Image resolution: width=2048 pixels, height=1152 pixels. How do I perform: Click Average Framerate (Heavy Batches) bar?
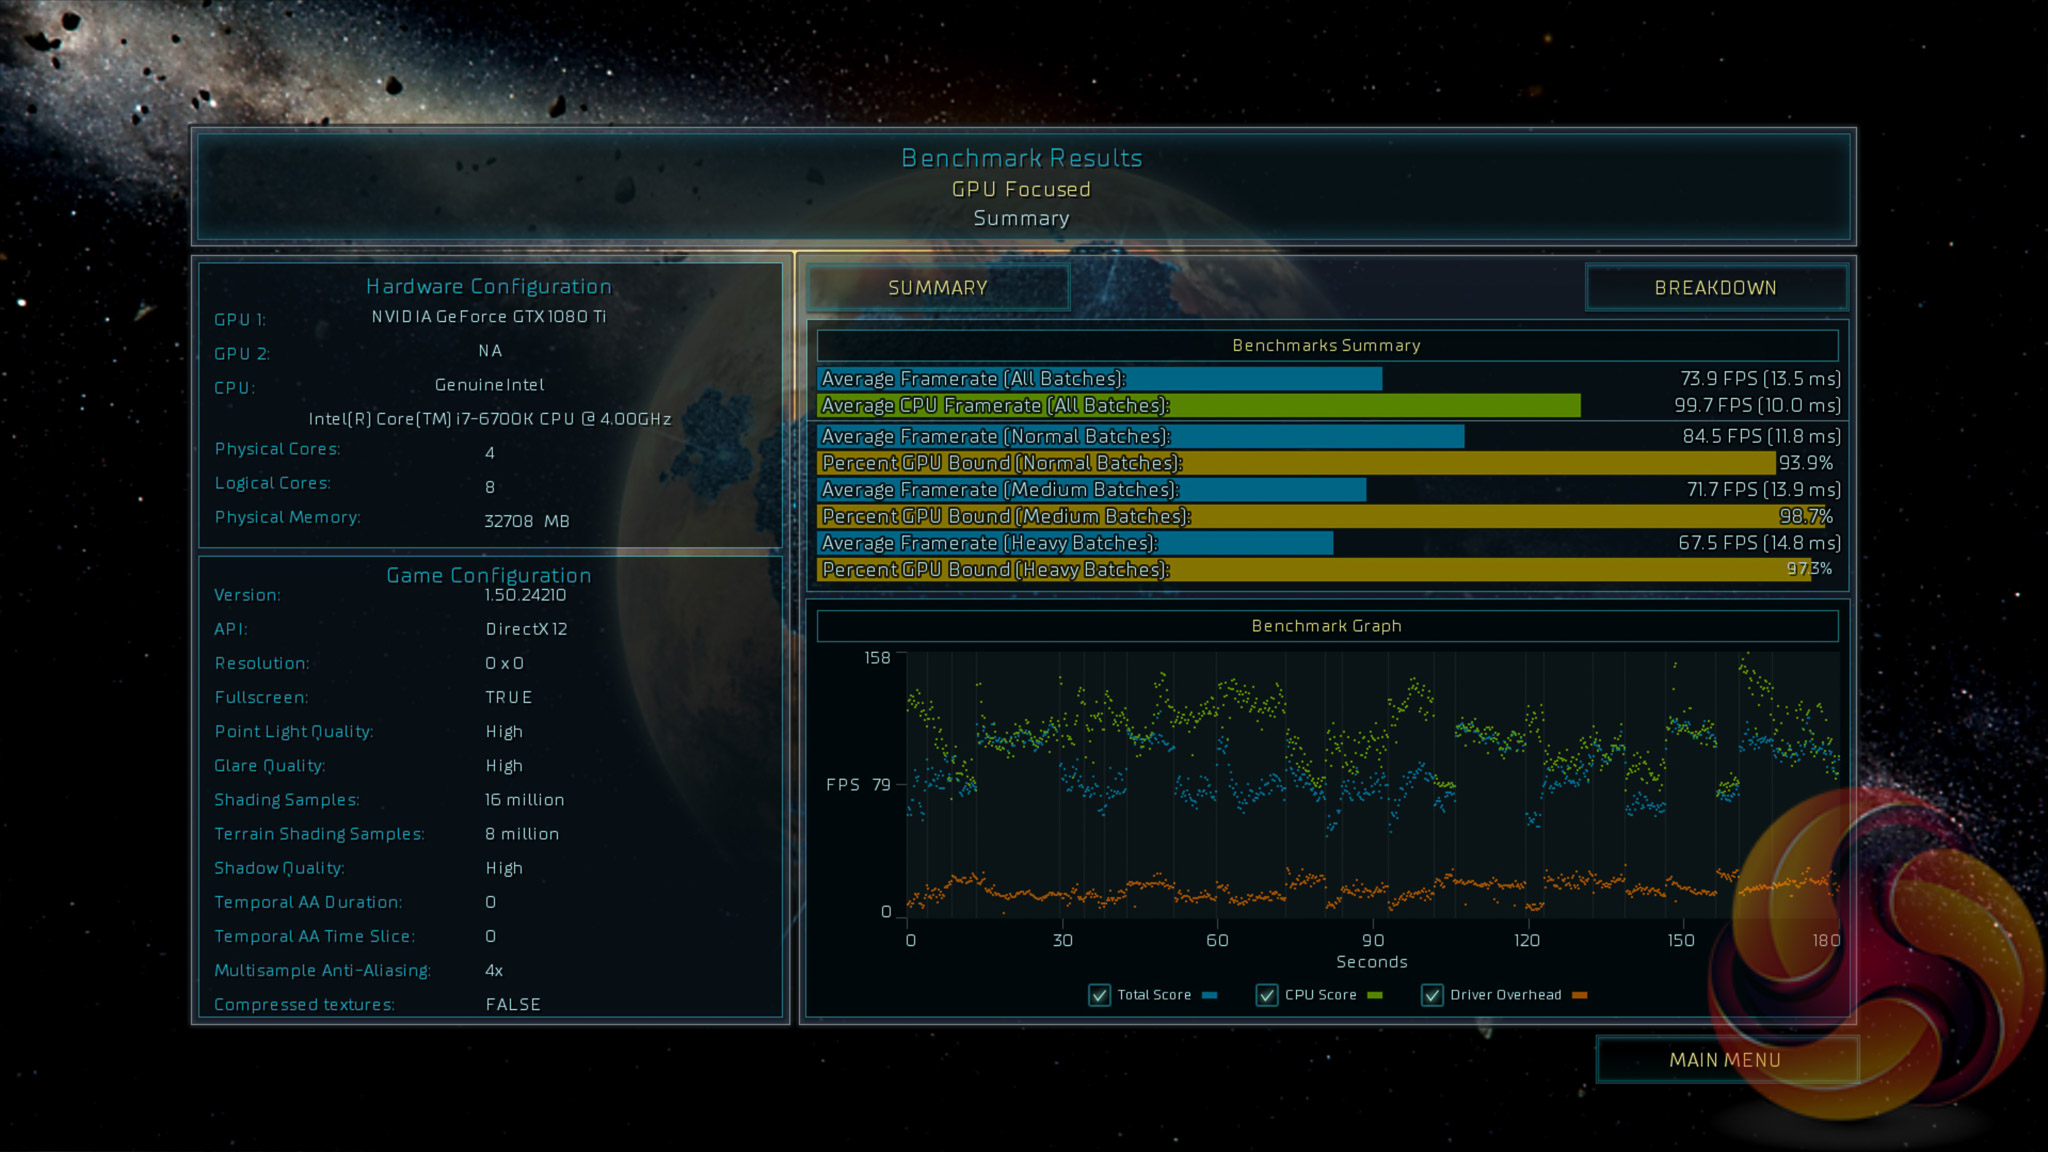tap(1075, 543)
